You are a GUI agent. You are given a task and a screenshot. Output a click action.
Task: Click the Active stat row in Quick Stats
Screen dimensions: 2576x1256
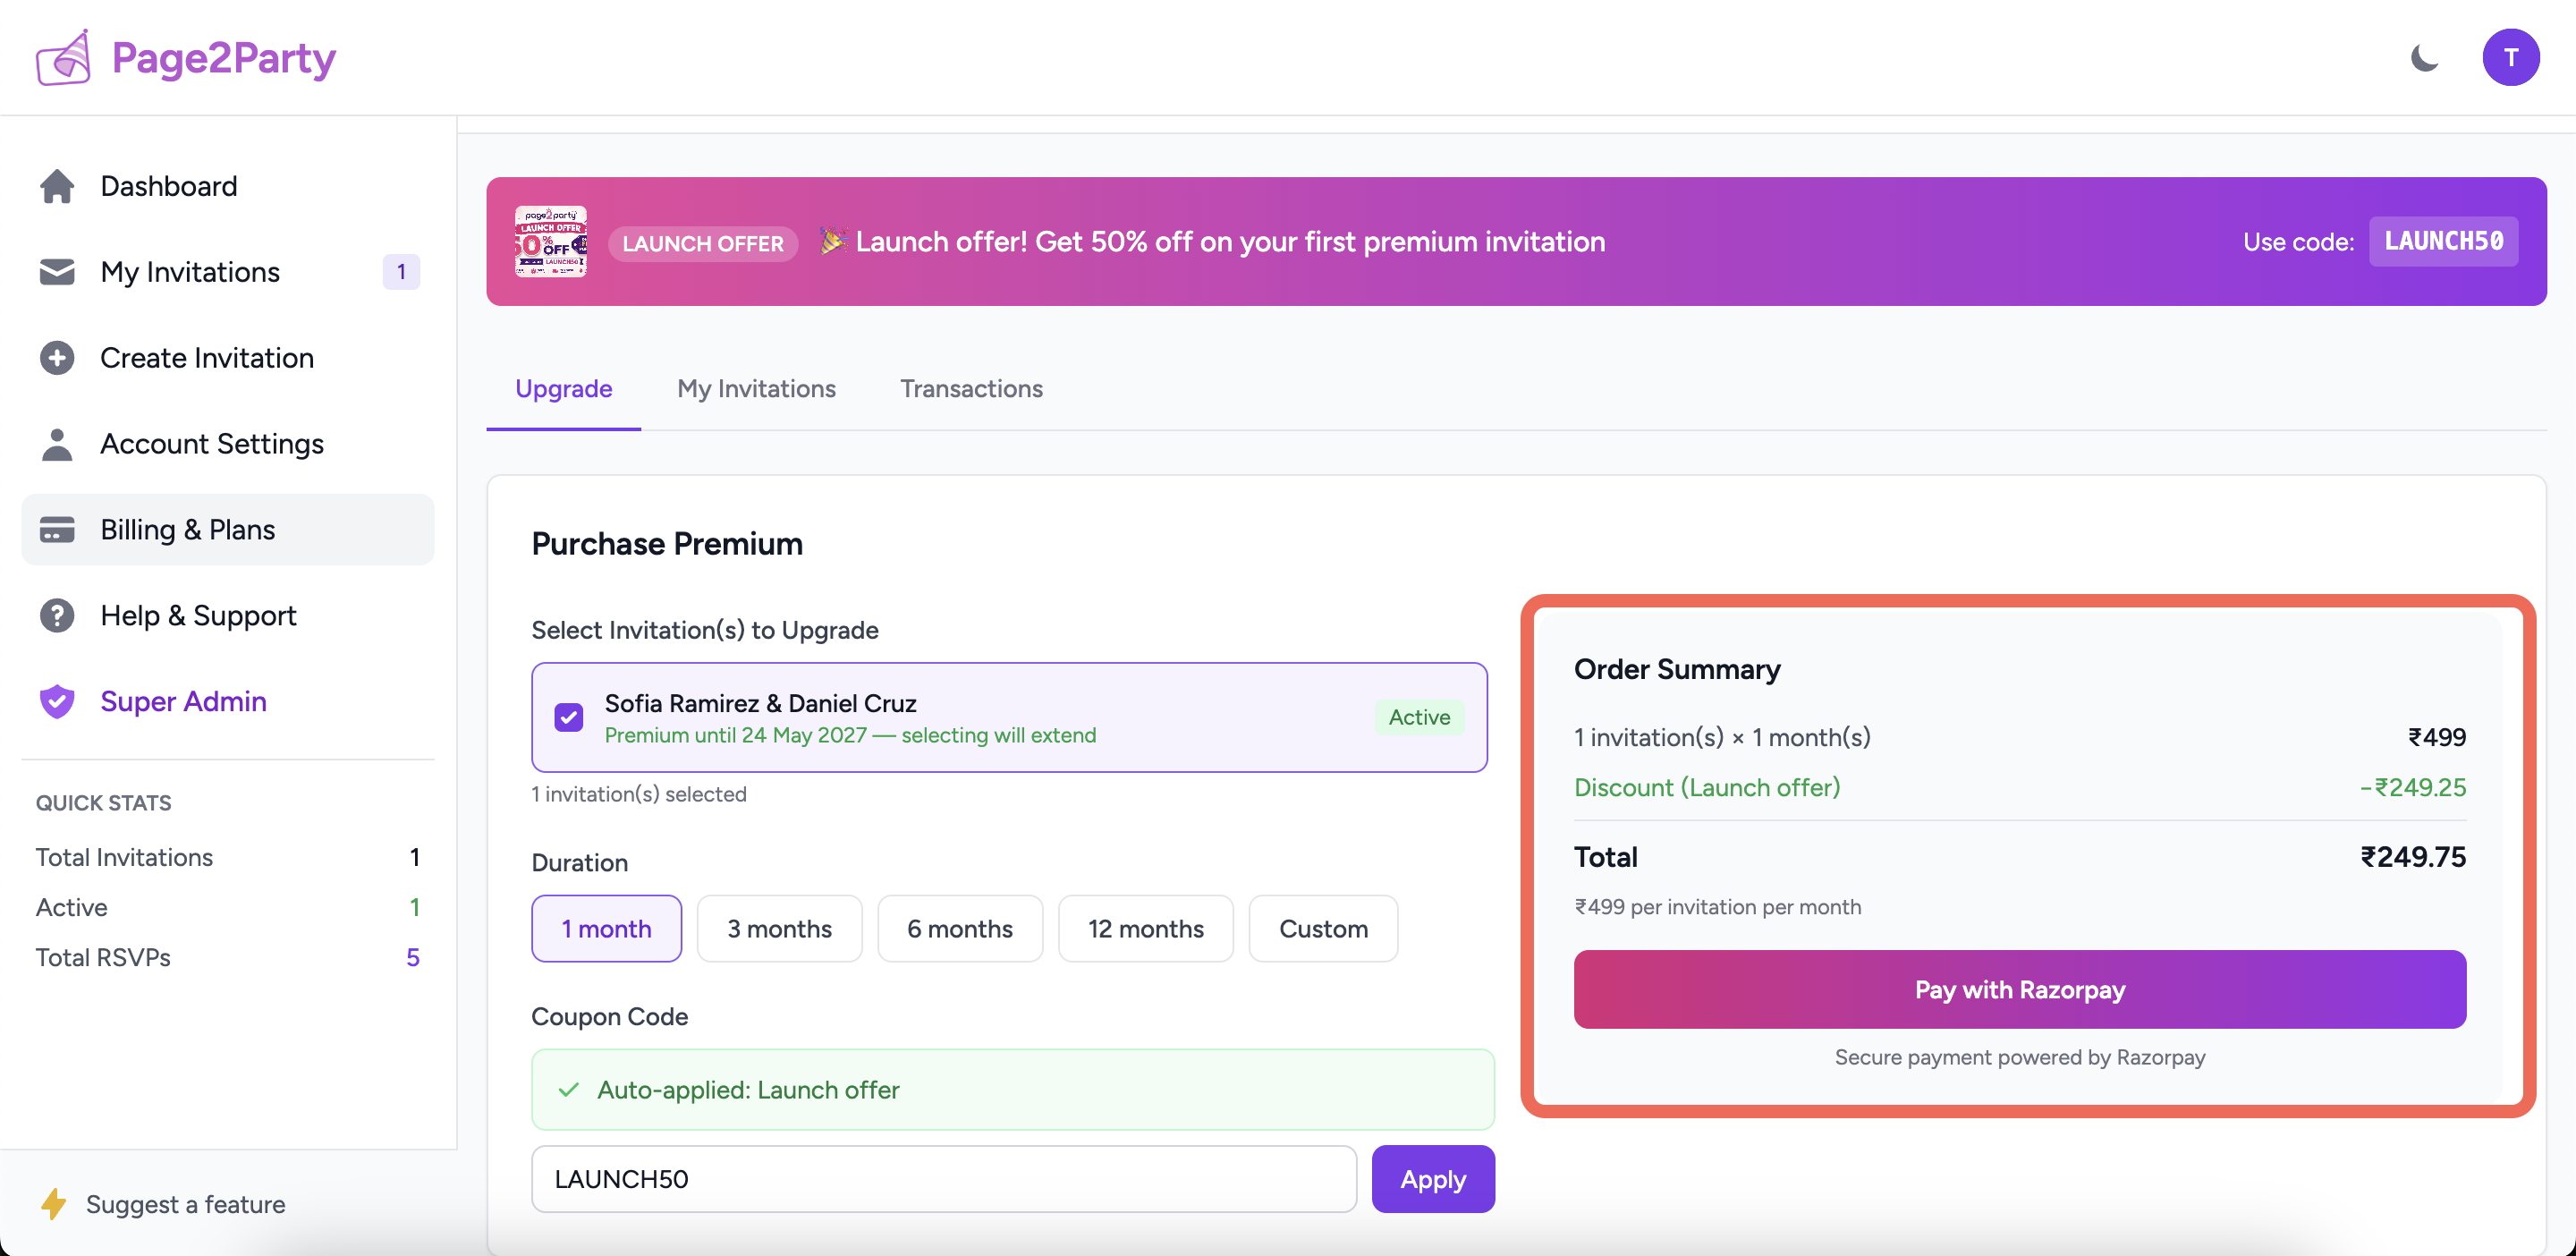228,908
